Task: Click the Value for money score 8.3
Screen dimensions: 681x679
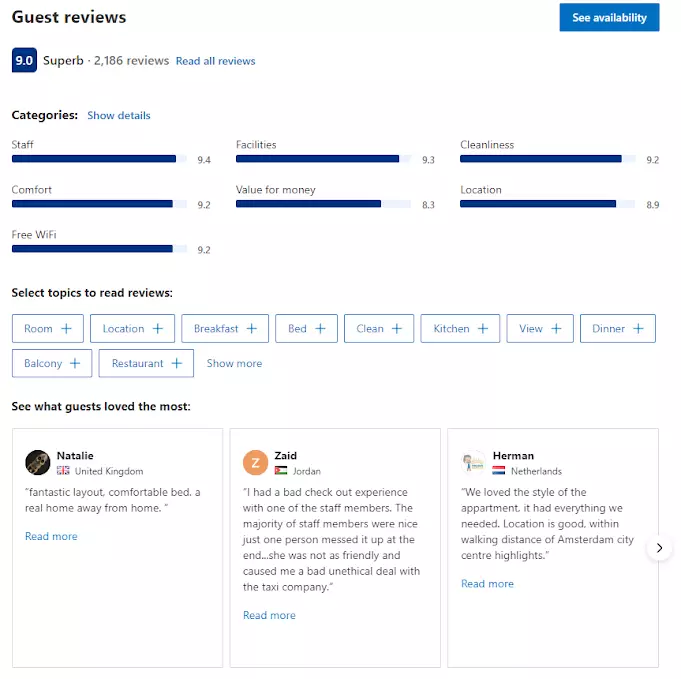Action: click(428, 205)
